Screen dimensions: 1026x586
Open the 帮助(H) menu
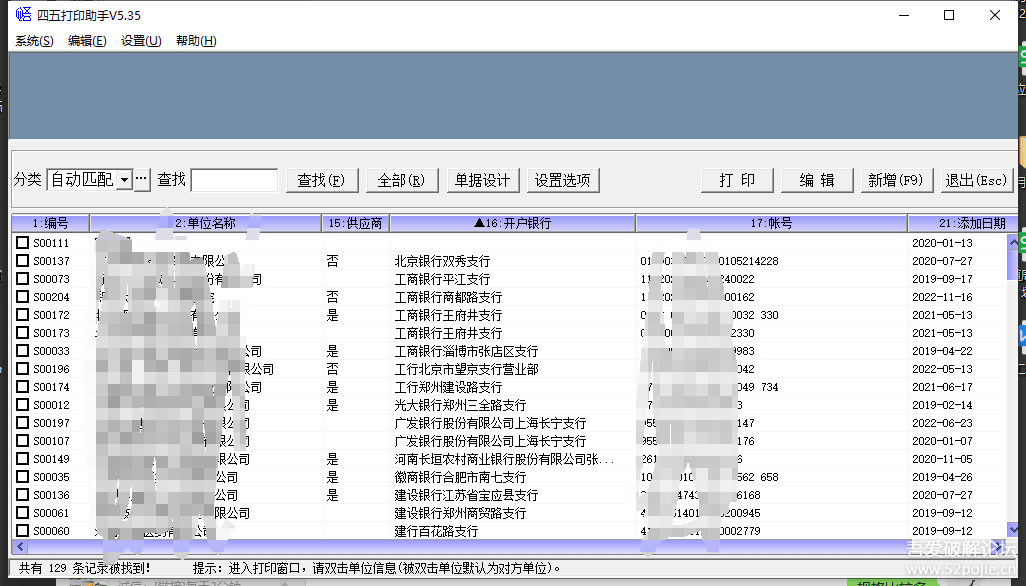196,41
